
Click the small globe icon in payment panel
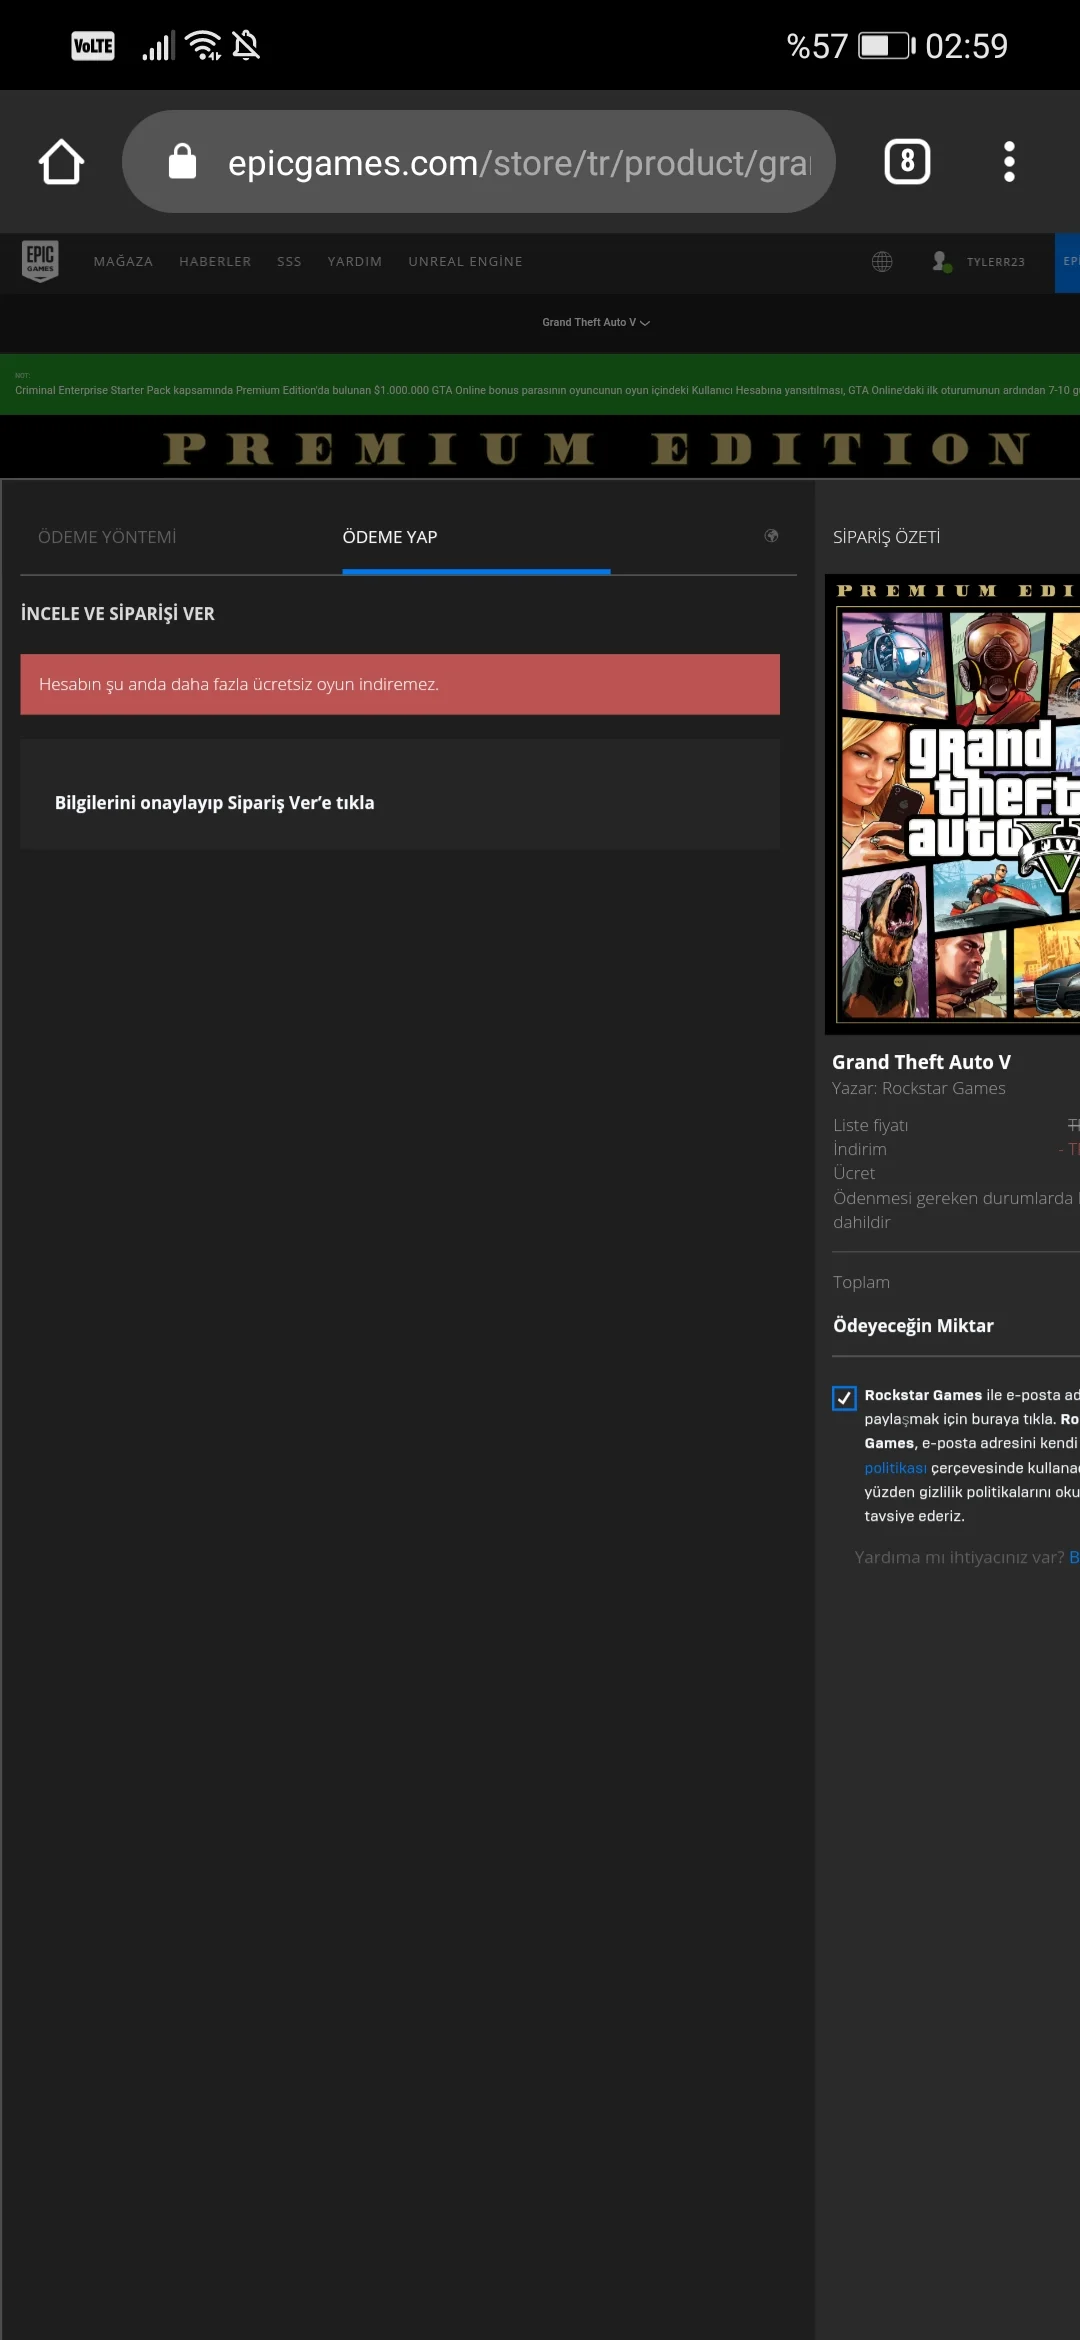coord(771,536)
